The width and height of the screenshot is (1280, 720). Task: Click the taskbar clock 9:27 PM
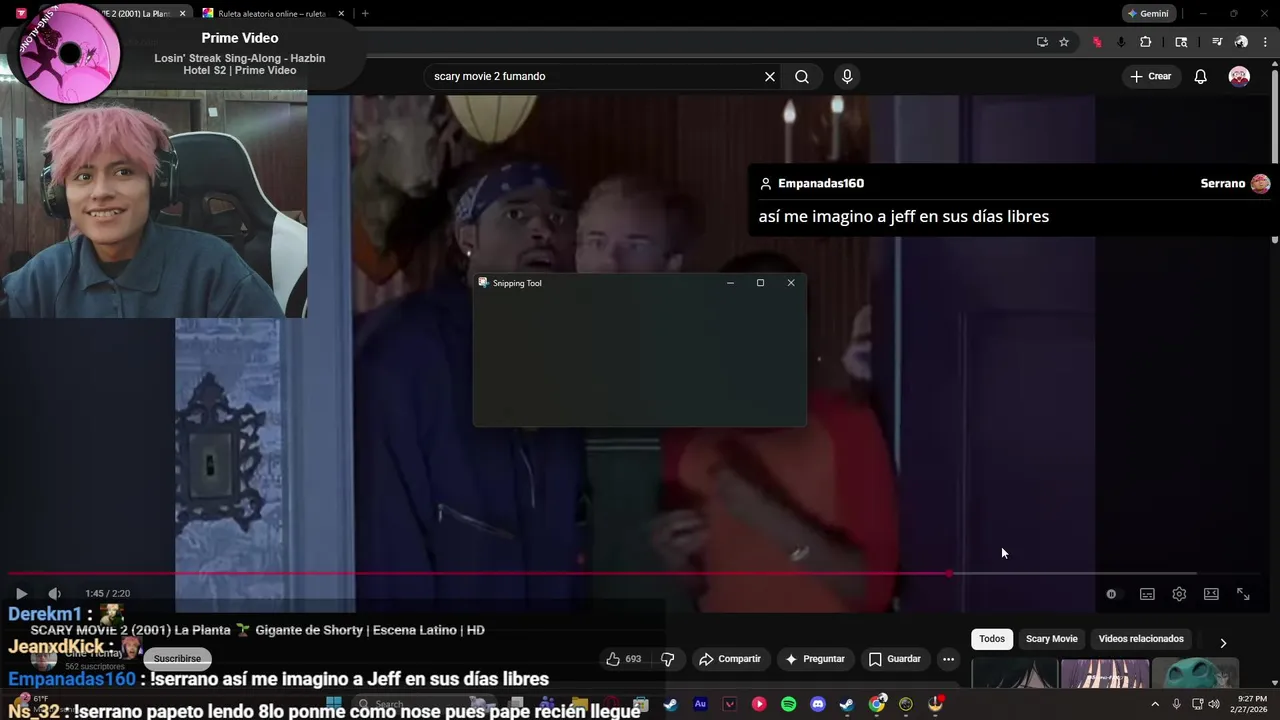coord(1252,704)
